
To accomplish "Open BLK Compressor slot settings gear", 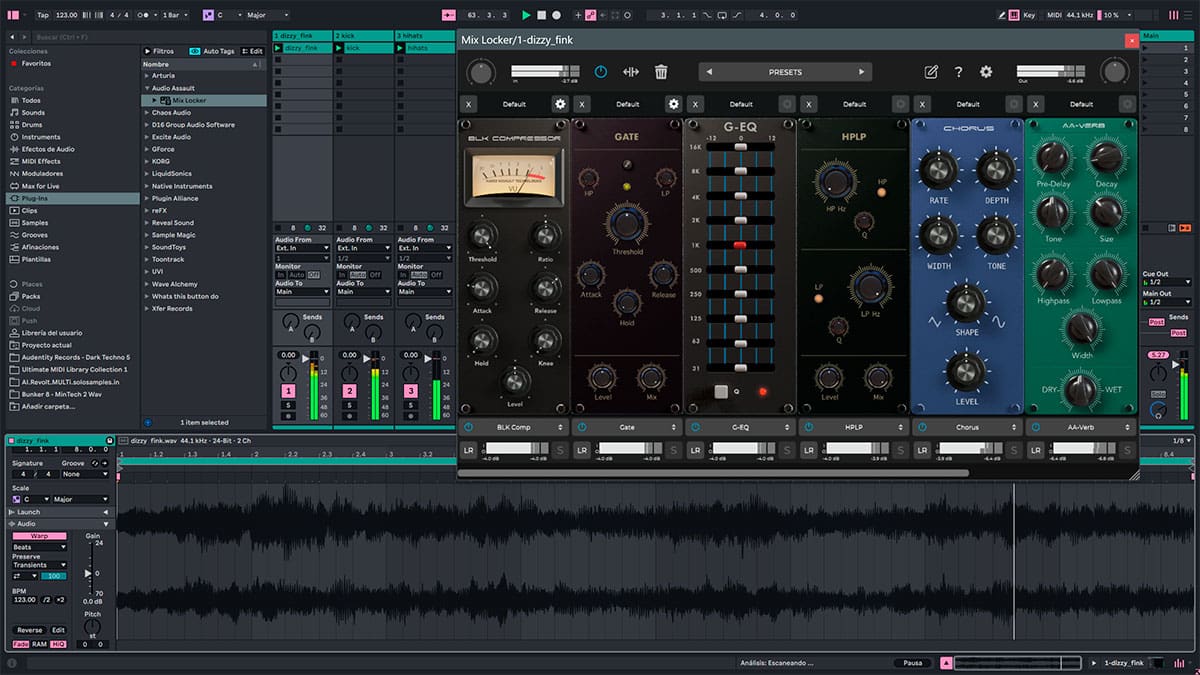I will [560, 104].
